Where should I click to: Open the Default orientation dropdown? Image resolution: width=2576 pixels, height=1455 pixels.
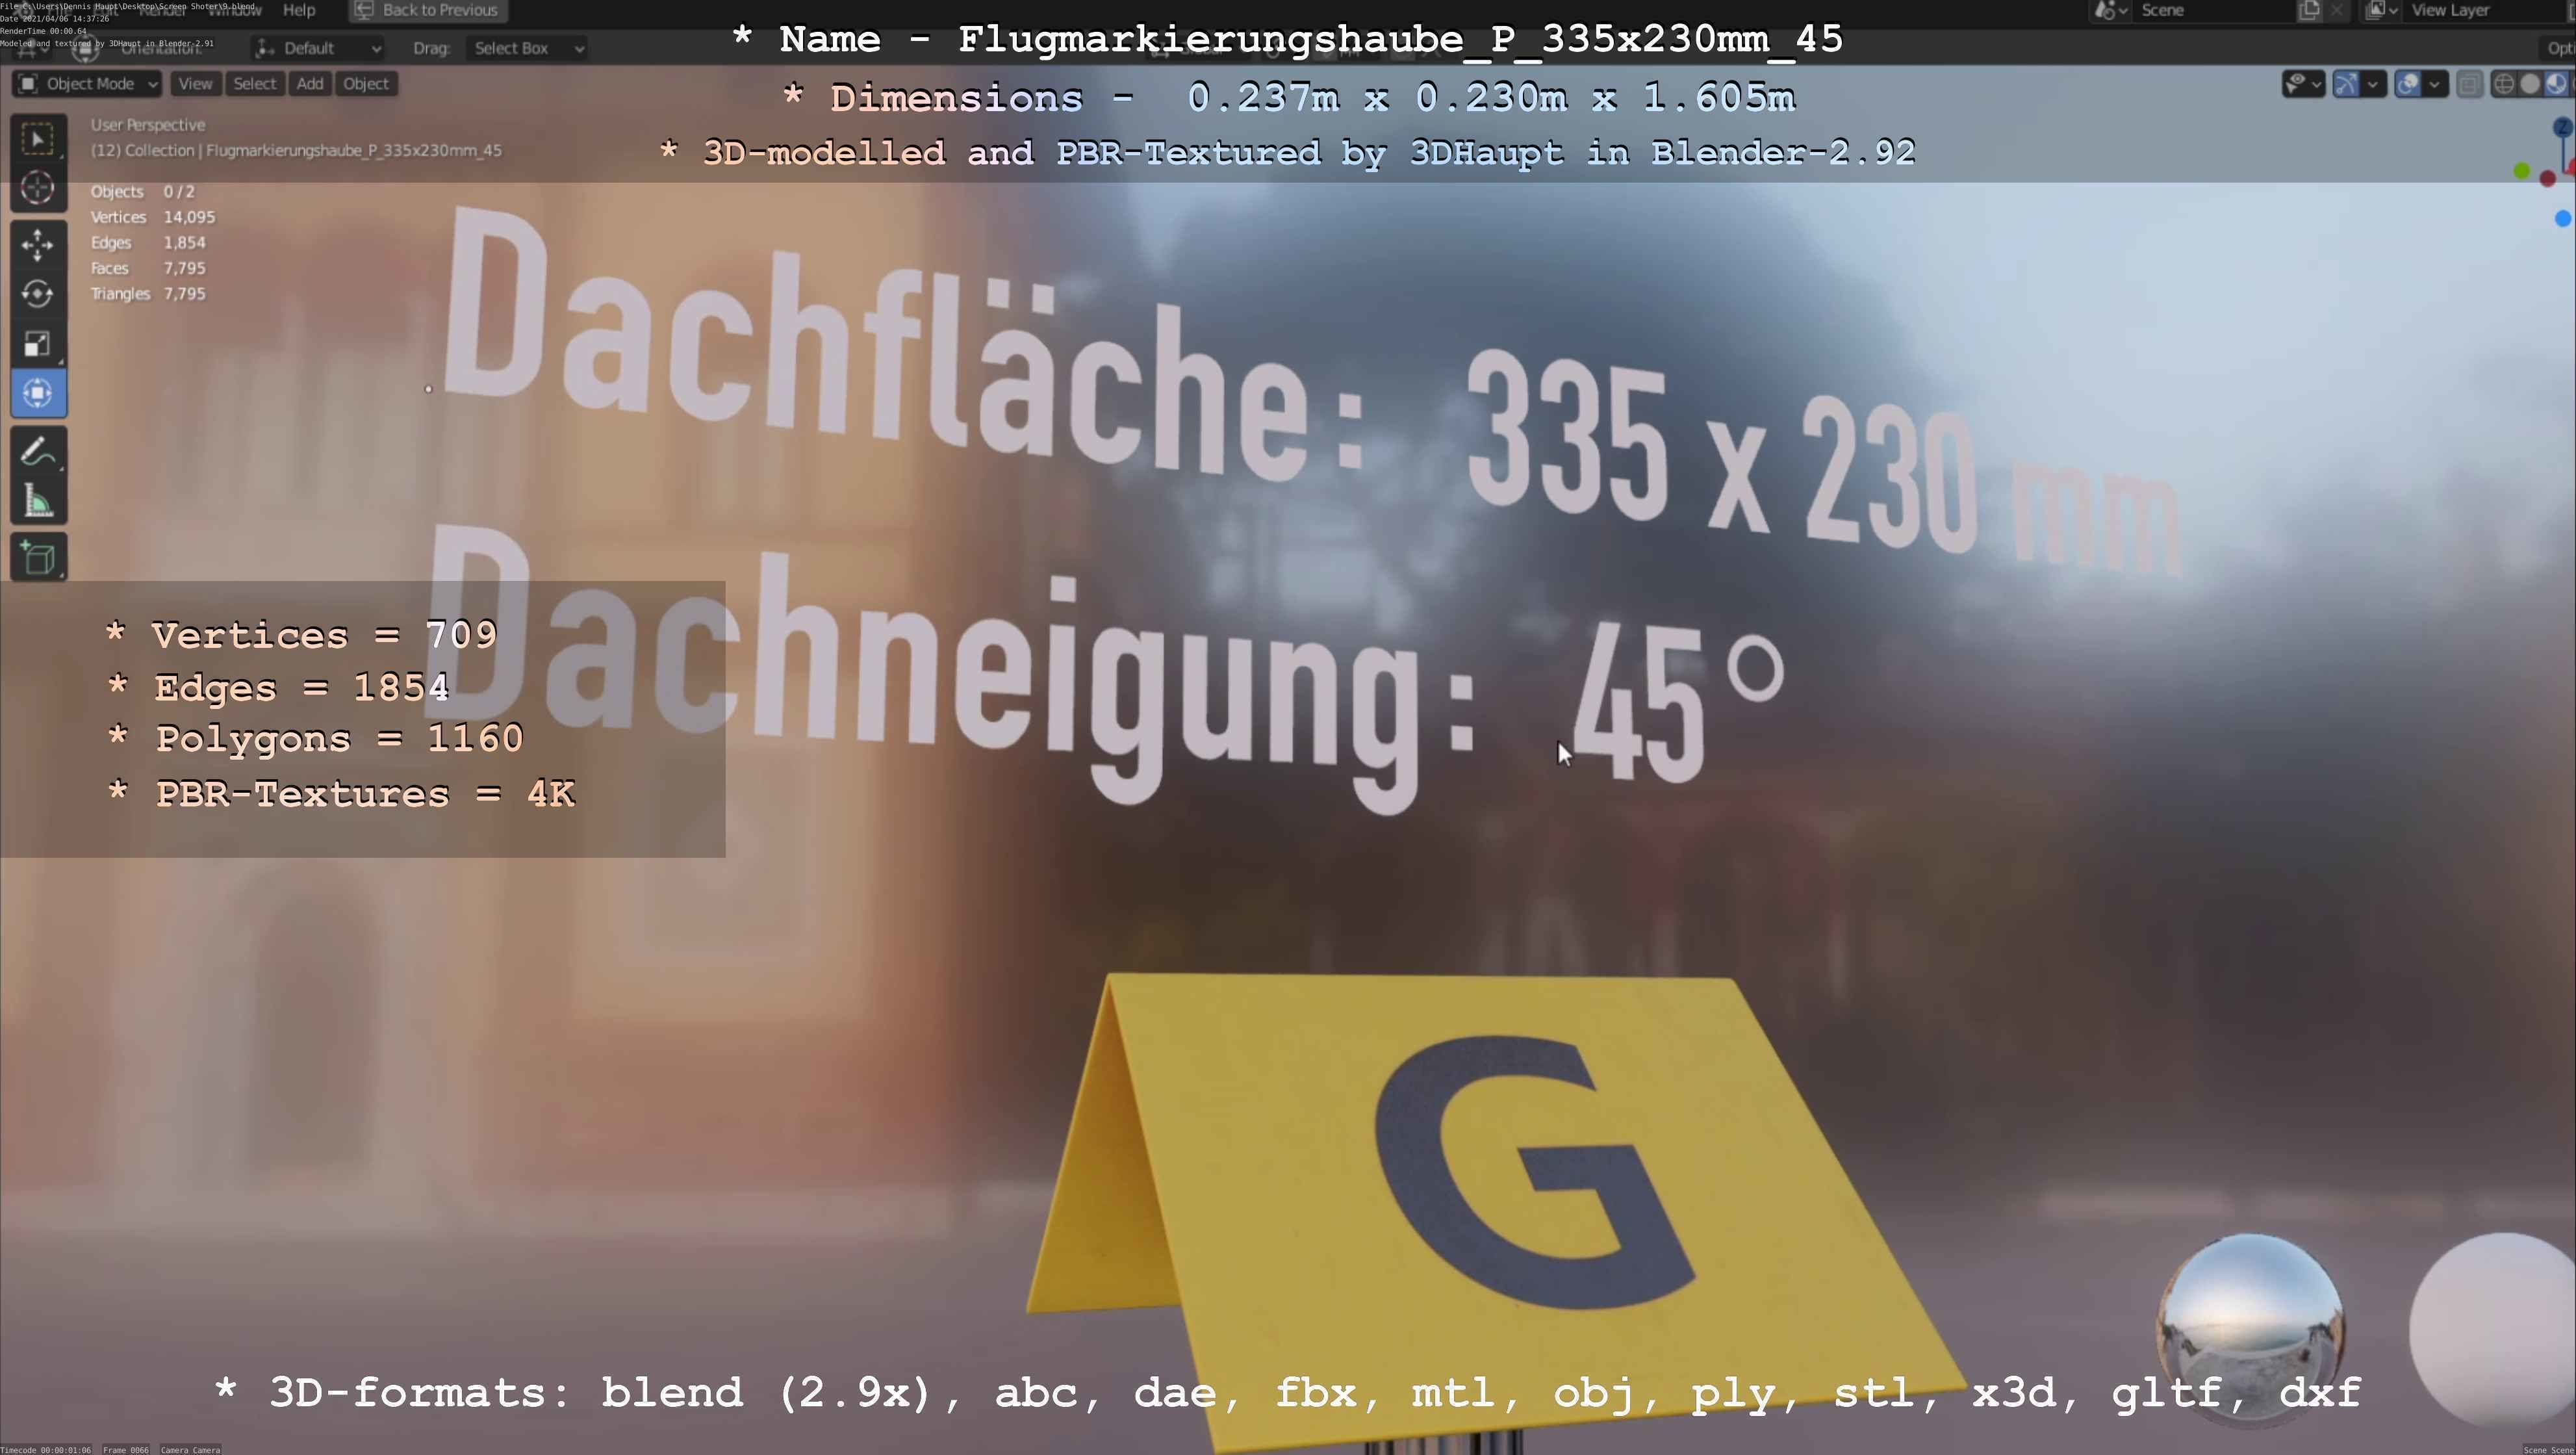coord(318,48)
